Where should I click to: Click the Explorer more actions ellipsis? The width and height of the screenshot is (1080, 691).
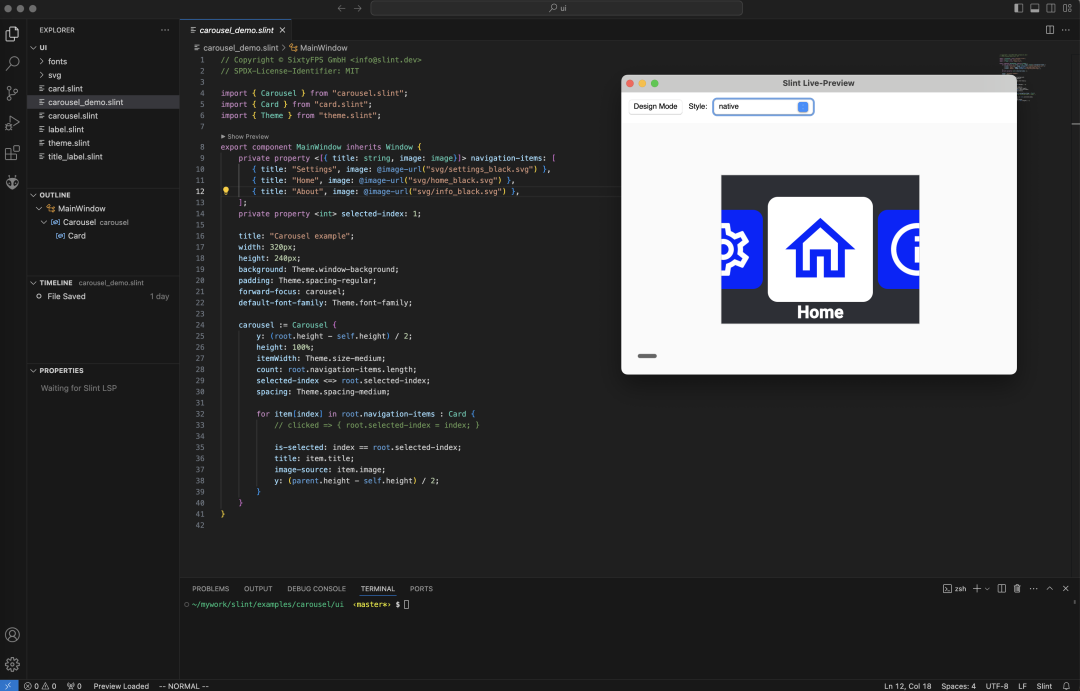(x=165, y=30)
